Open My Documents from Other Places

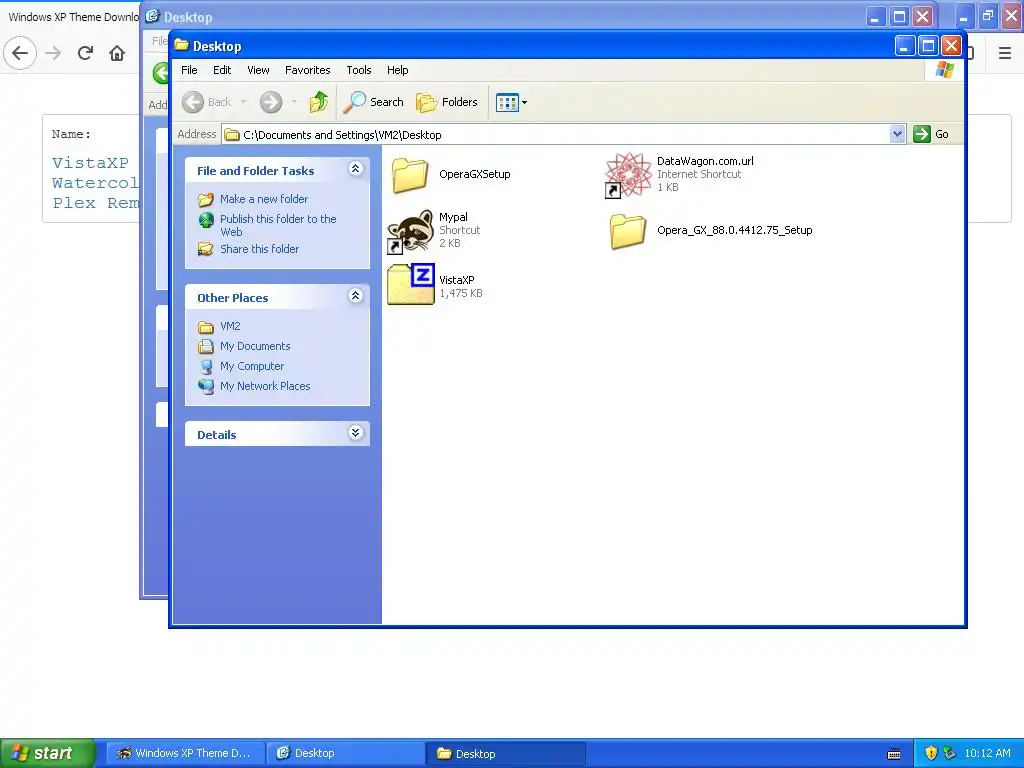(255, 346)
